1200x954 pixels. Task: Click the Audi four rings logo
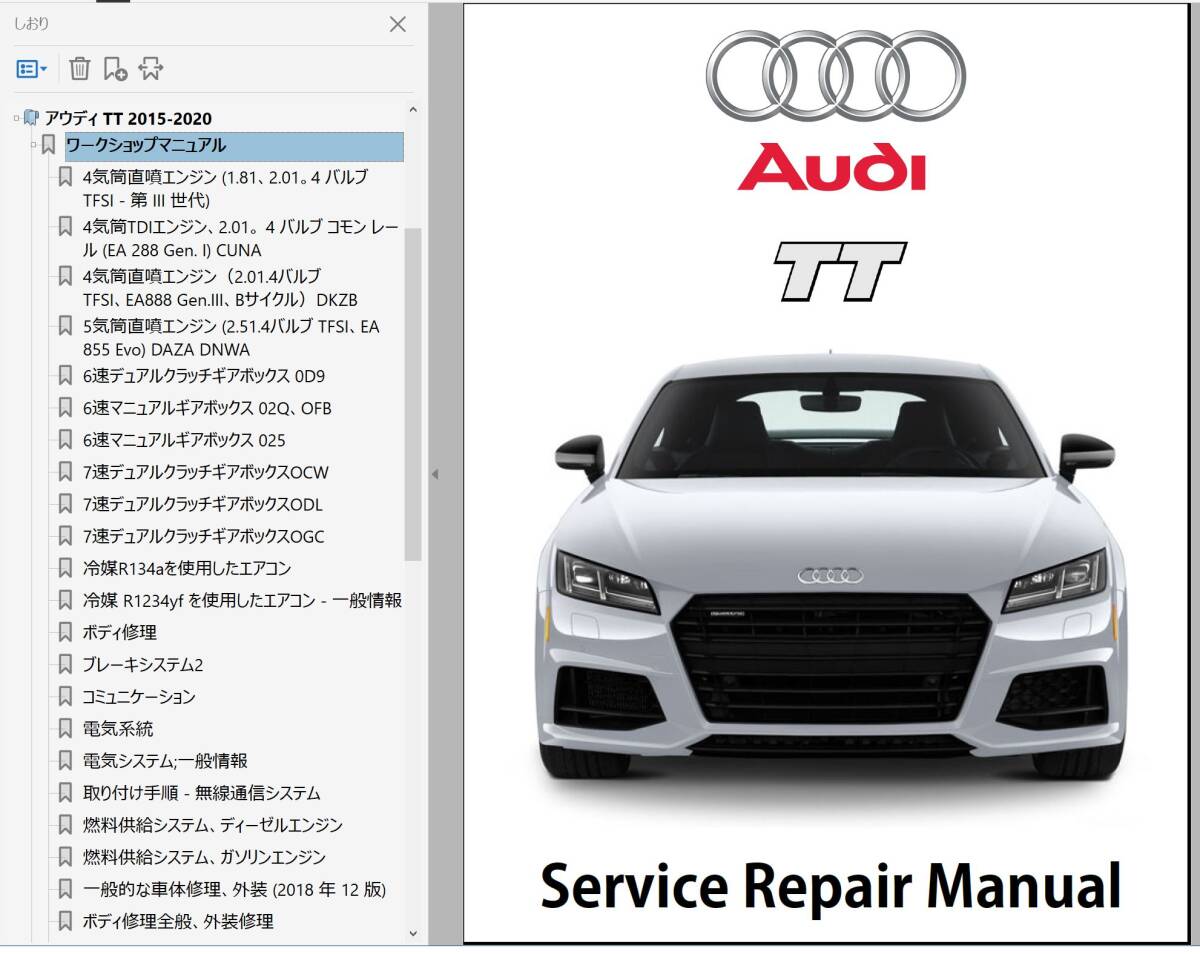836,77
